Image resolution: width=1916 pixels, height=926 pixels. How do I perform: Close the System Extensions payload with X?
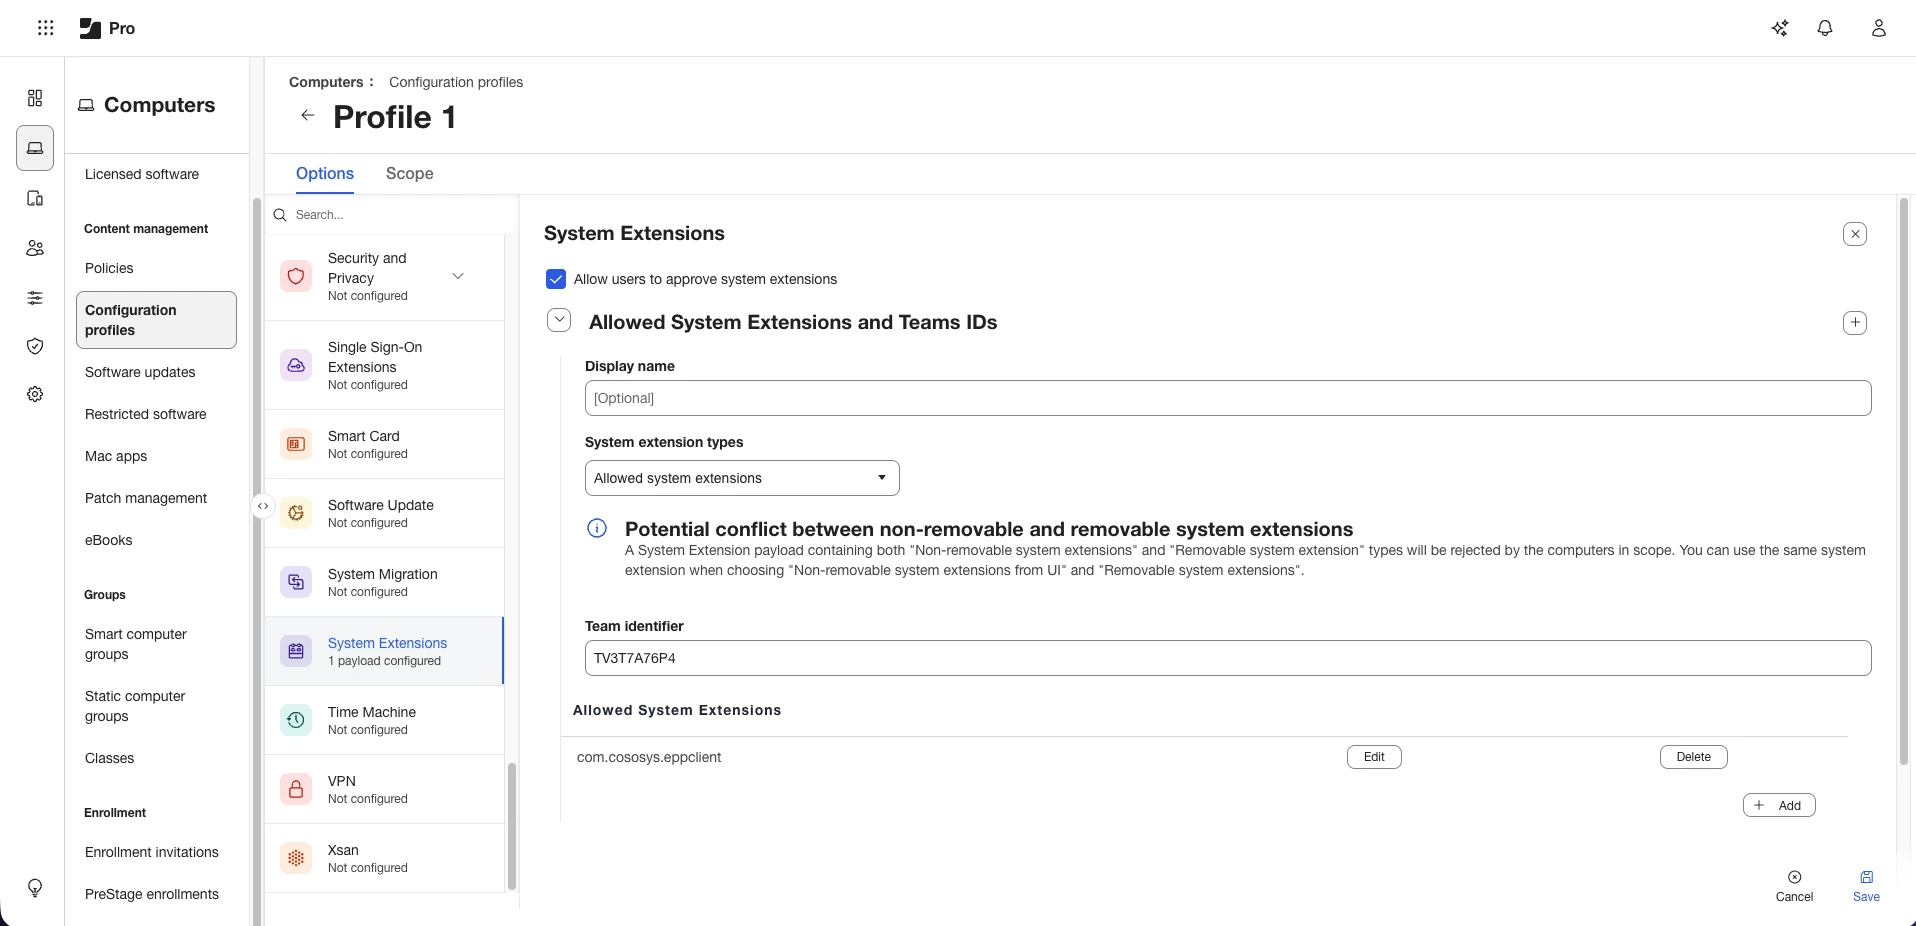coord(1855,234)
